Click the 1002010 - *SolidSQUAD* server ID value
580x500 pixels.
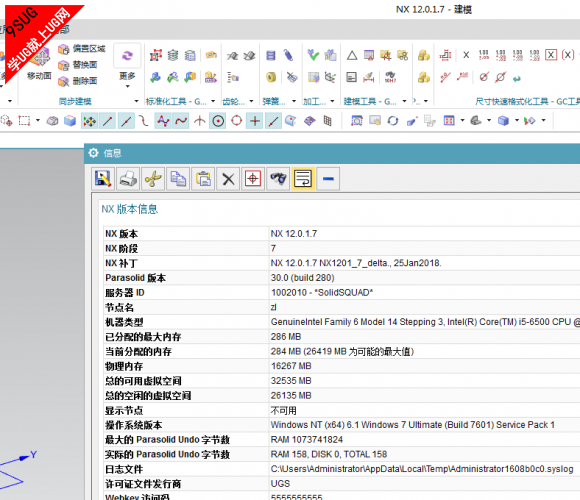point(322,293)
